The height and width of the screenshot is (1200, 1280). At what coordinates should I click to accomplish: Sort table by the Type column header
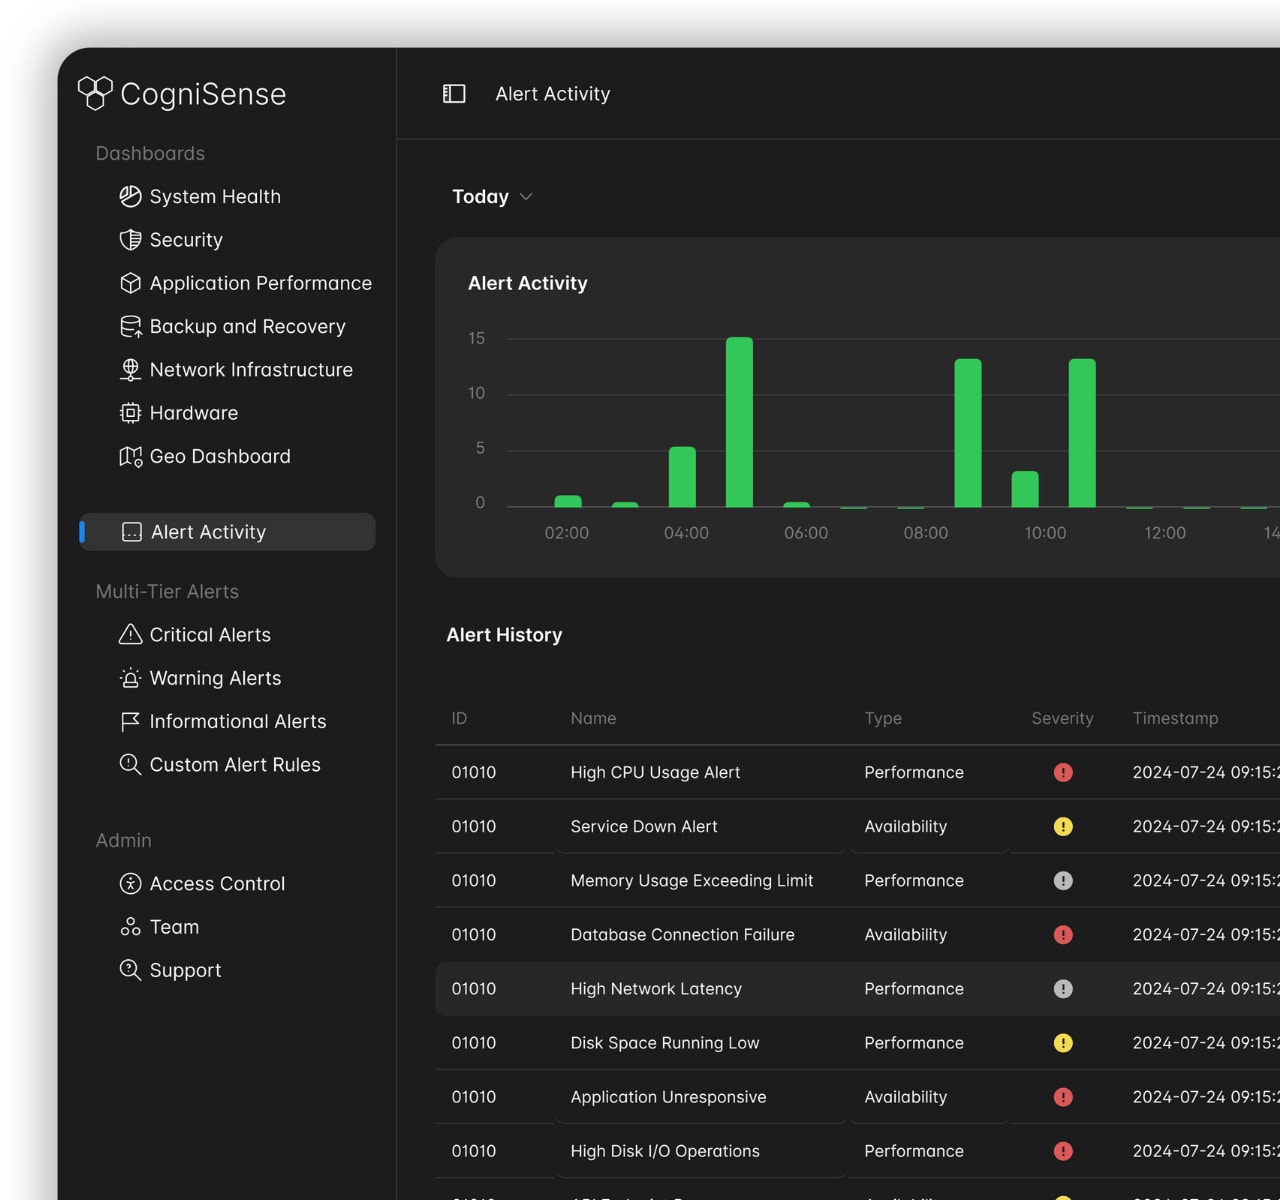[x=883, y=718]
